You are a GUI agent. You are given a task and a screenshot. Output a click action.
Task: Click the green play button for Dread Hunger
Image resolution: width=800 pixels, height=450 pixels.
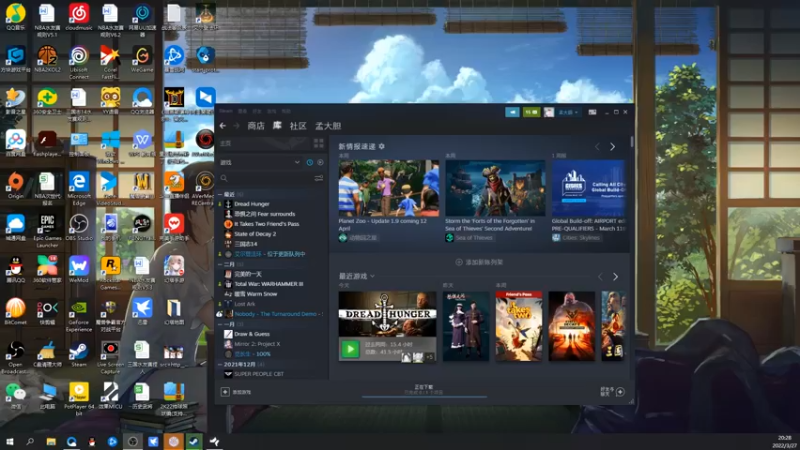tap(350, 349)
